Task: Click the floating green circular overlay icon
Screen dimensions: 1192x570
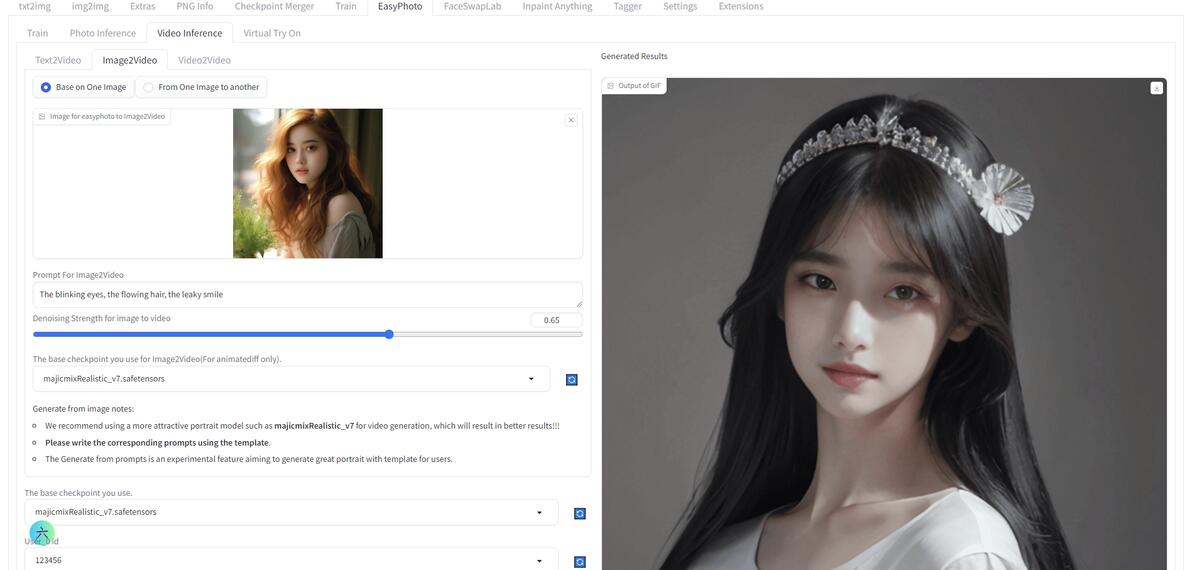Action: click(x=42, y=534)
